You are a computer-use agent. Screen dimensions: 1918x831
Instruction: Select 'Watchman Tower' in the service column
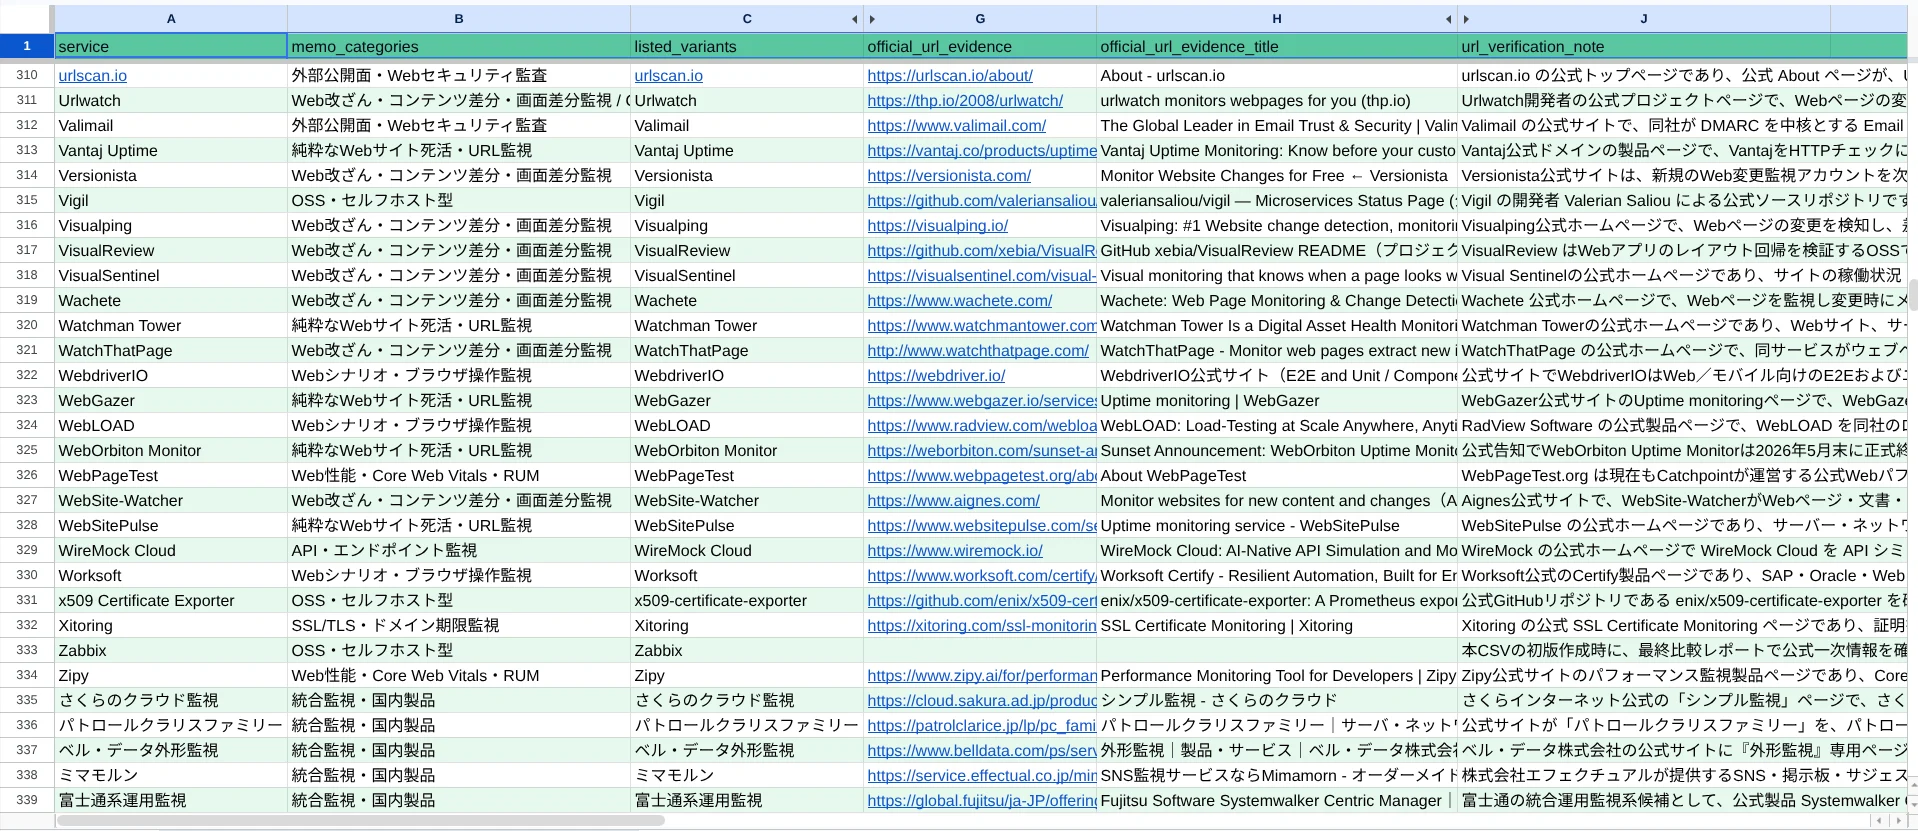coord(171,325)
